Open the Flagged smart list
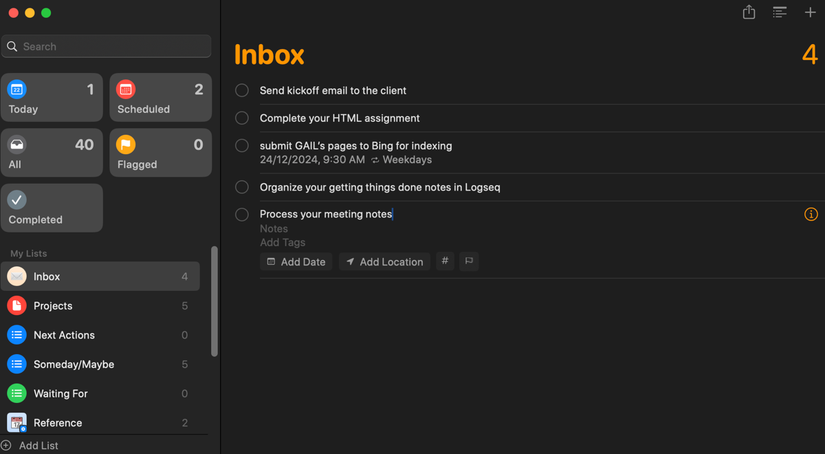Screen dimensions: 825x454 click(x=160, y=153)
